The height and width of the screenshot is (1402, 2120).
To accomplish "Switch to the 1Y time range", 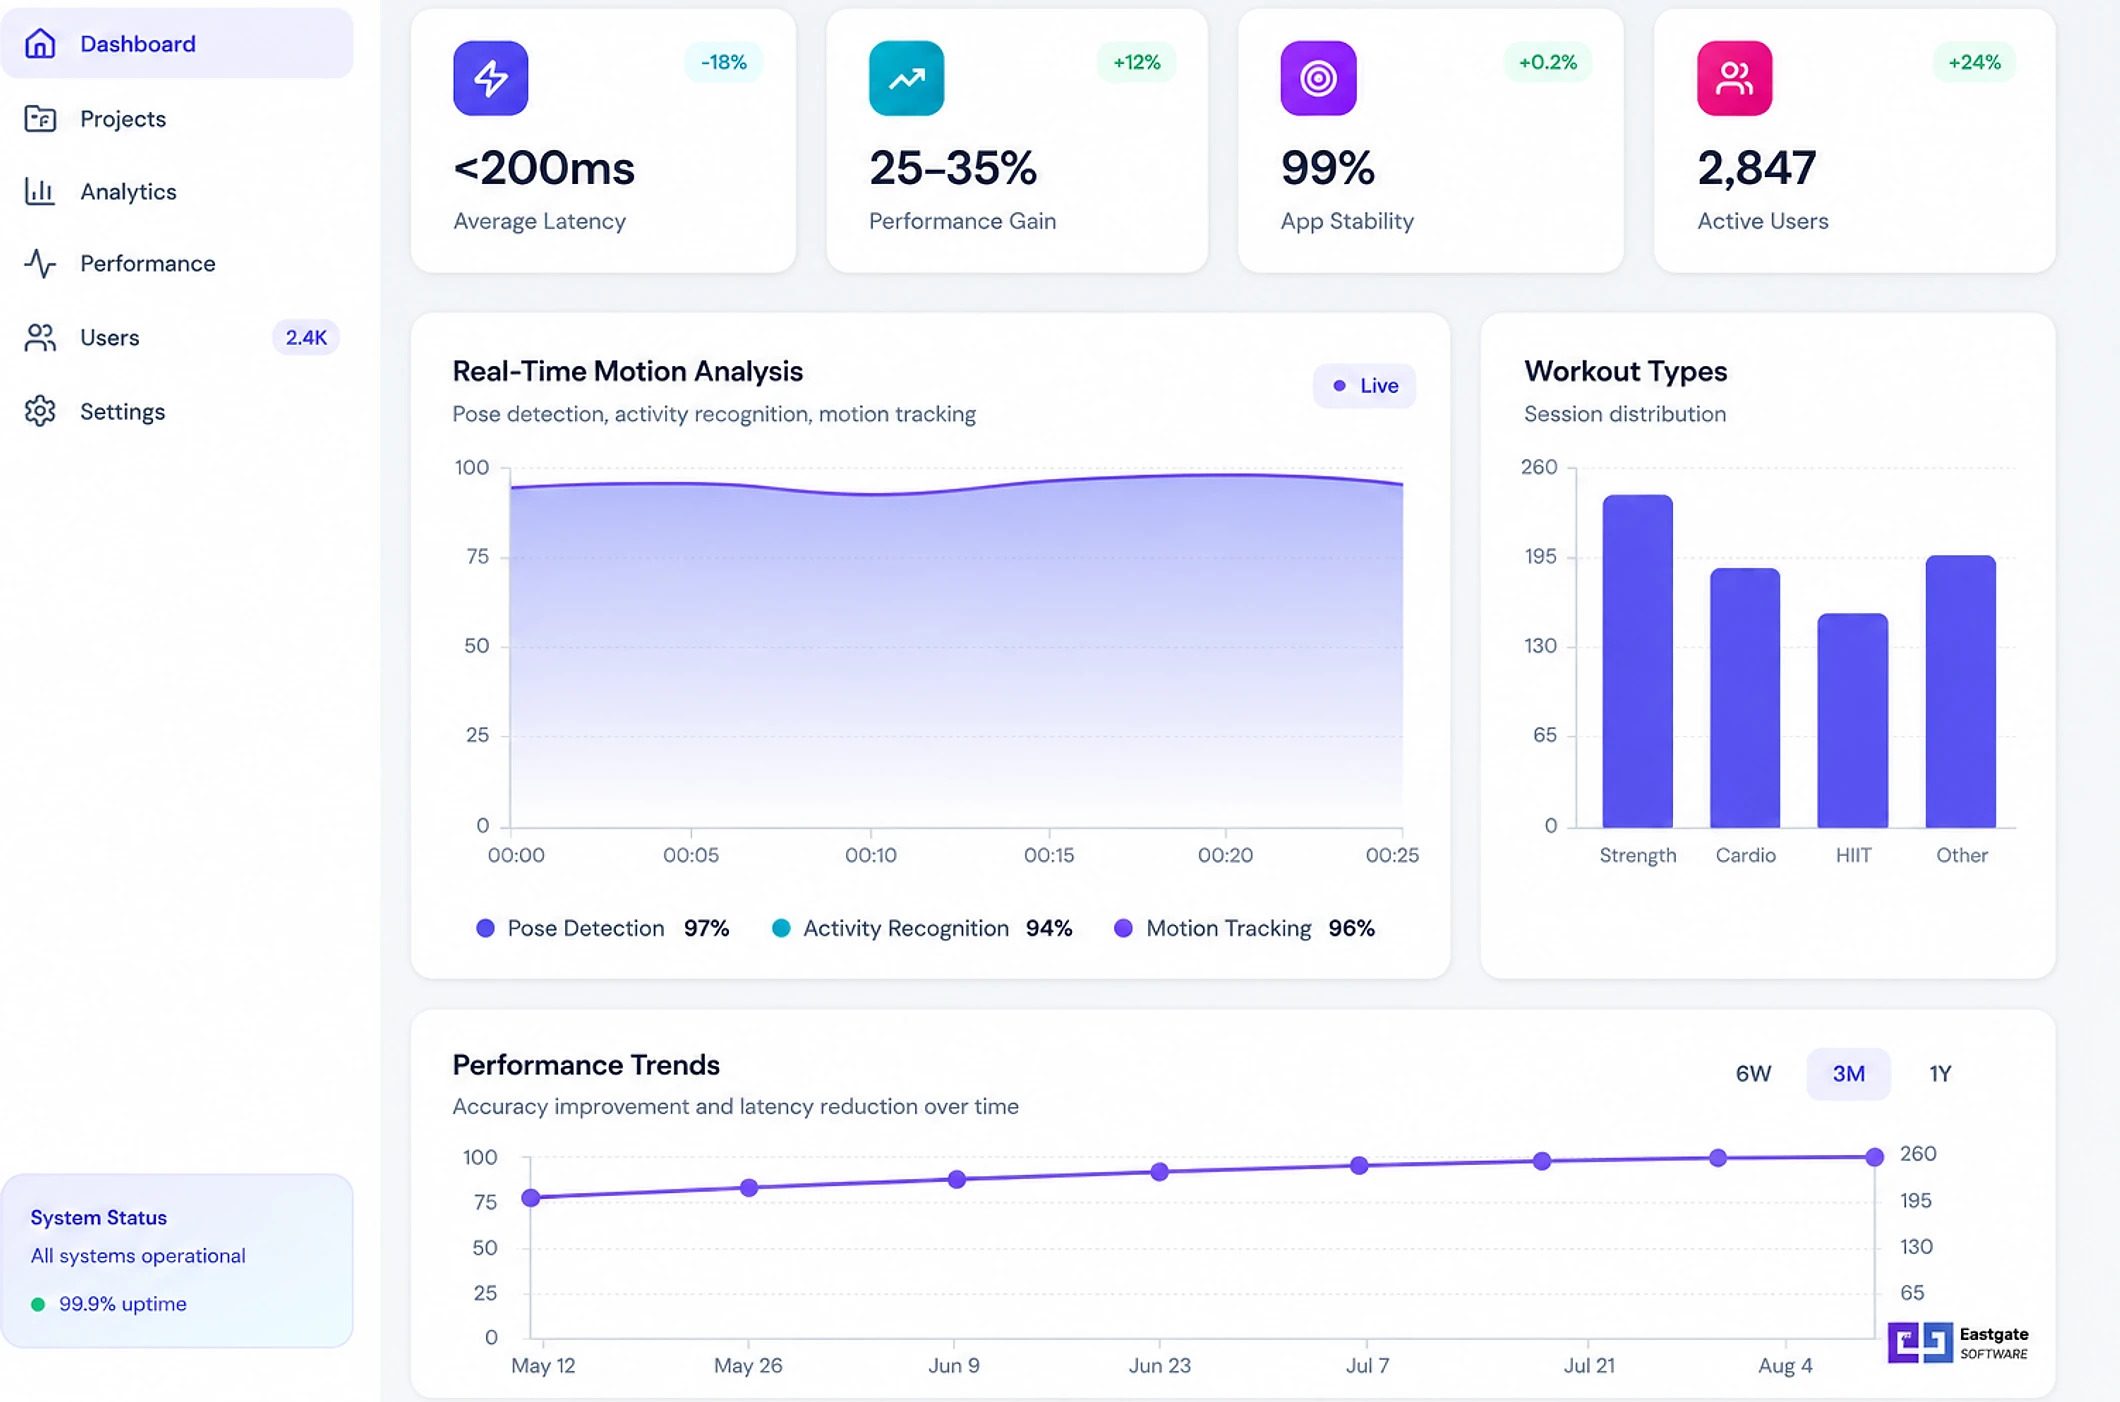I will [1940, 1074].
